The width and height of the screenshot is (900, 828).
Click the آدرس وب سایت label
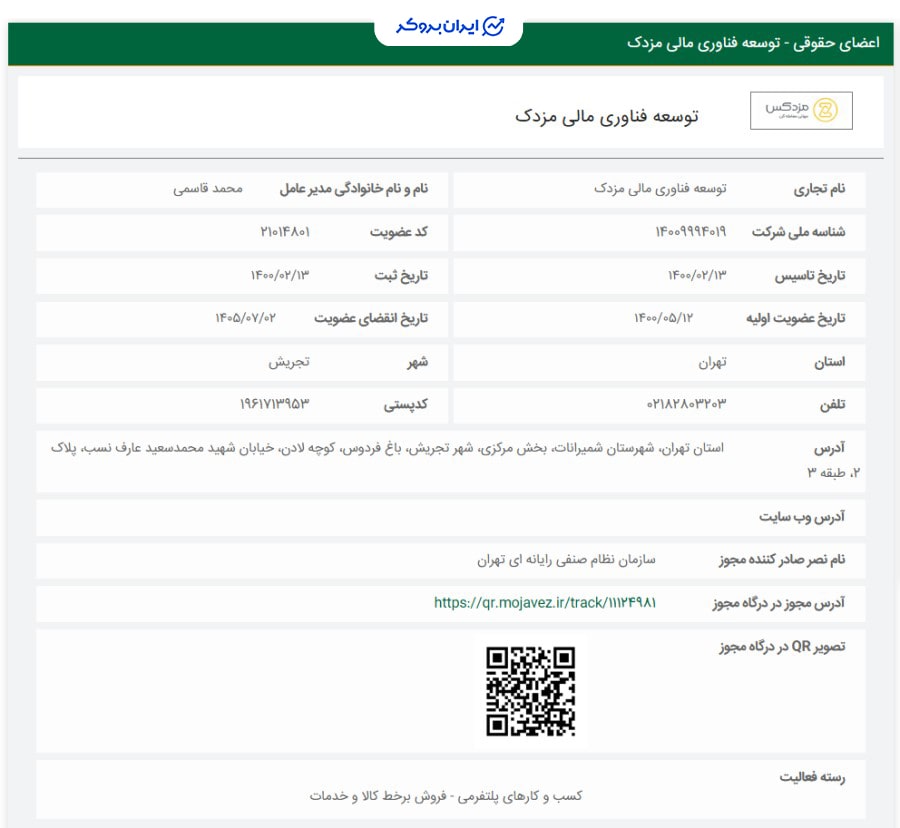coord(802,517)
